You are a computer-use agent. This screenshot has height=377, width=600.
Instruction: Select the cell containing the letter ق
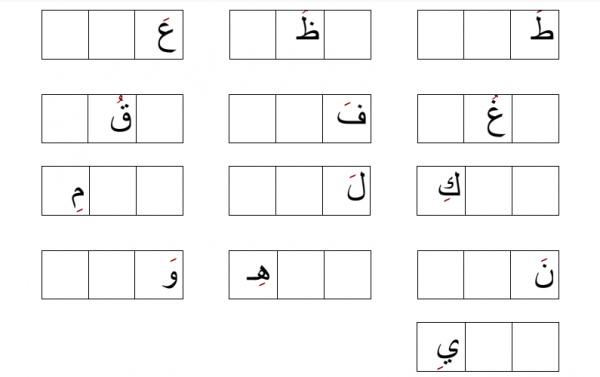click(112, 119)
